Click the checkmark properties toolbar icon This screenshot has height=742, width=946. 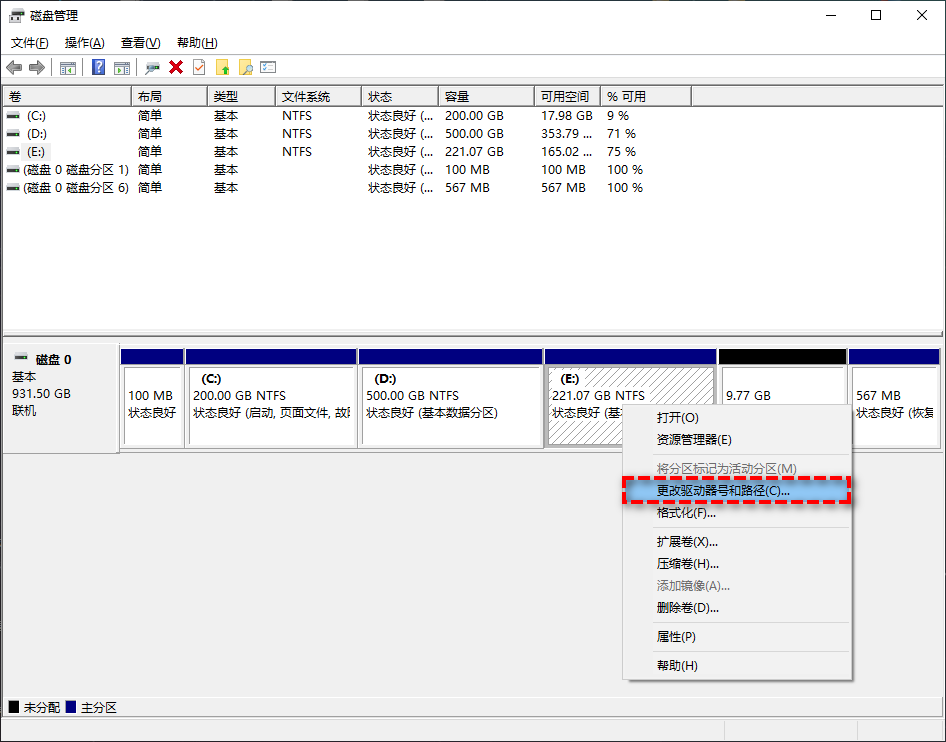pyautogui.click(x=199, y=67)
